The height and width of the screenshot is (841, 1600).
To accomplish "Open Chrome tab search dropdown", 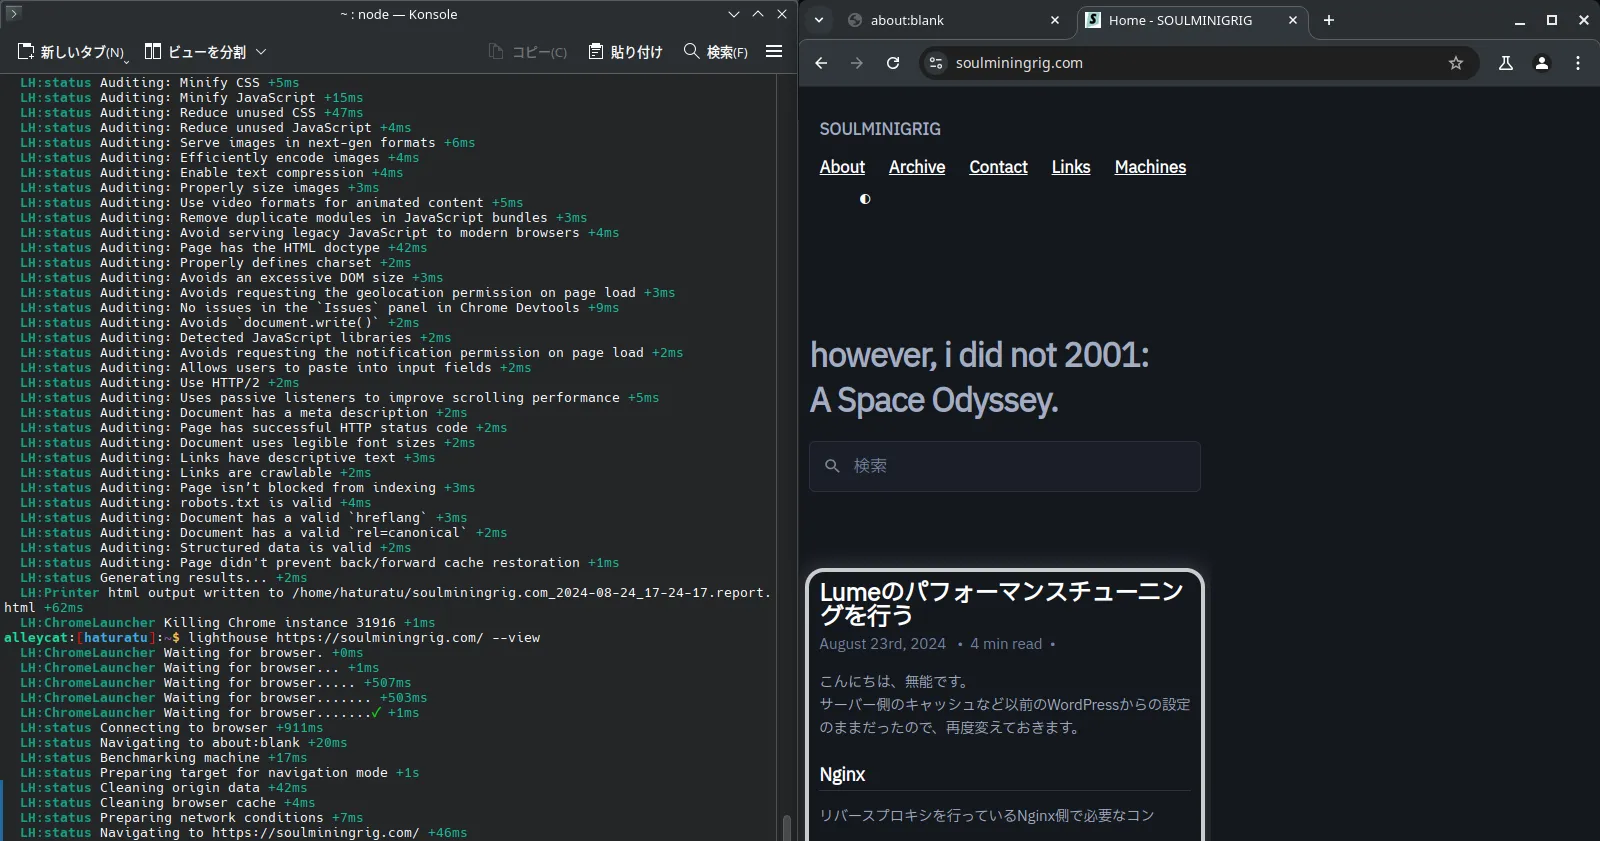I will click(x=819, y=20).
